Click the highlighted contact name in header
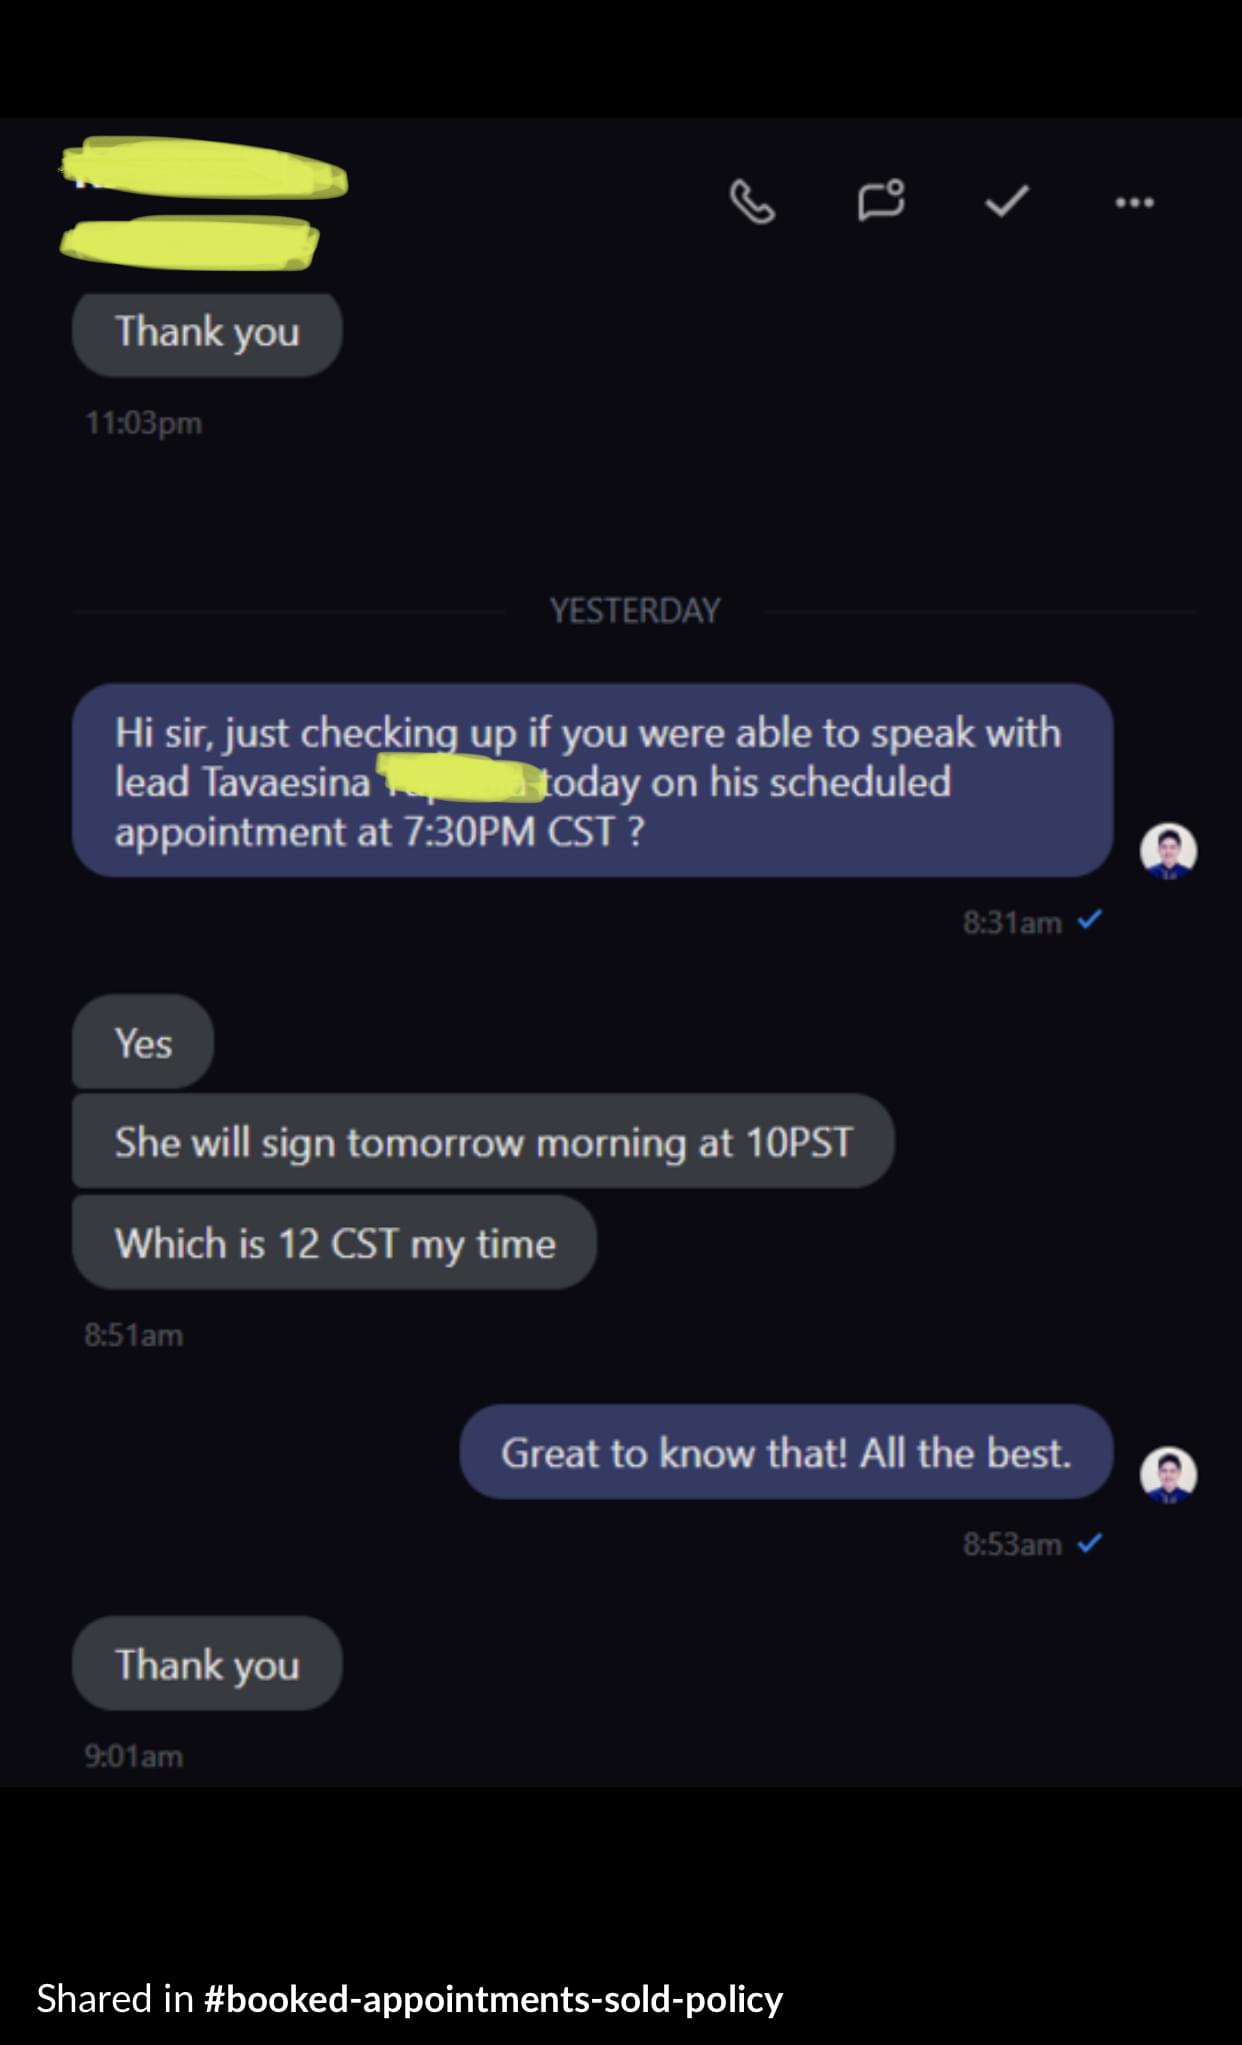Screen dimensions: 1242x2045 pyautogui.click(x=203, y=170)
